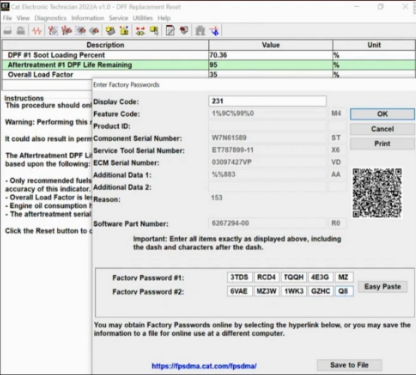Click the gray binoculars toolbar icon
The image size is (416, 375).
(x=200, y=31)
